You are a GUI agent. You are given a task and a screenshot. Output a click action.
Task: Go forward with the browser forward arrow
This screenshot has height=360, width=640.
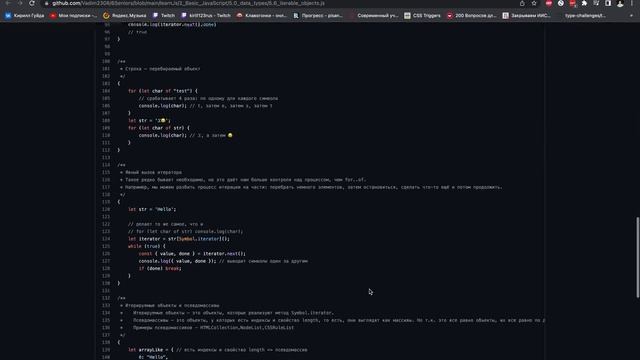[x=20, y=3]
